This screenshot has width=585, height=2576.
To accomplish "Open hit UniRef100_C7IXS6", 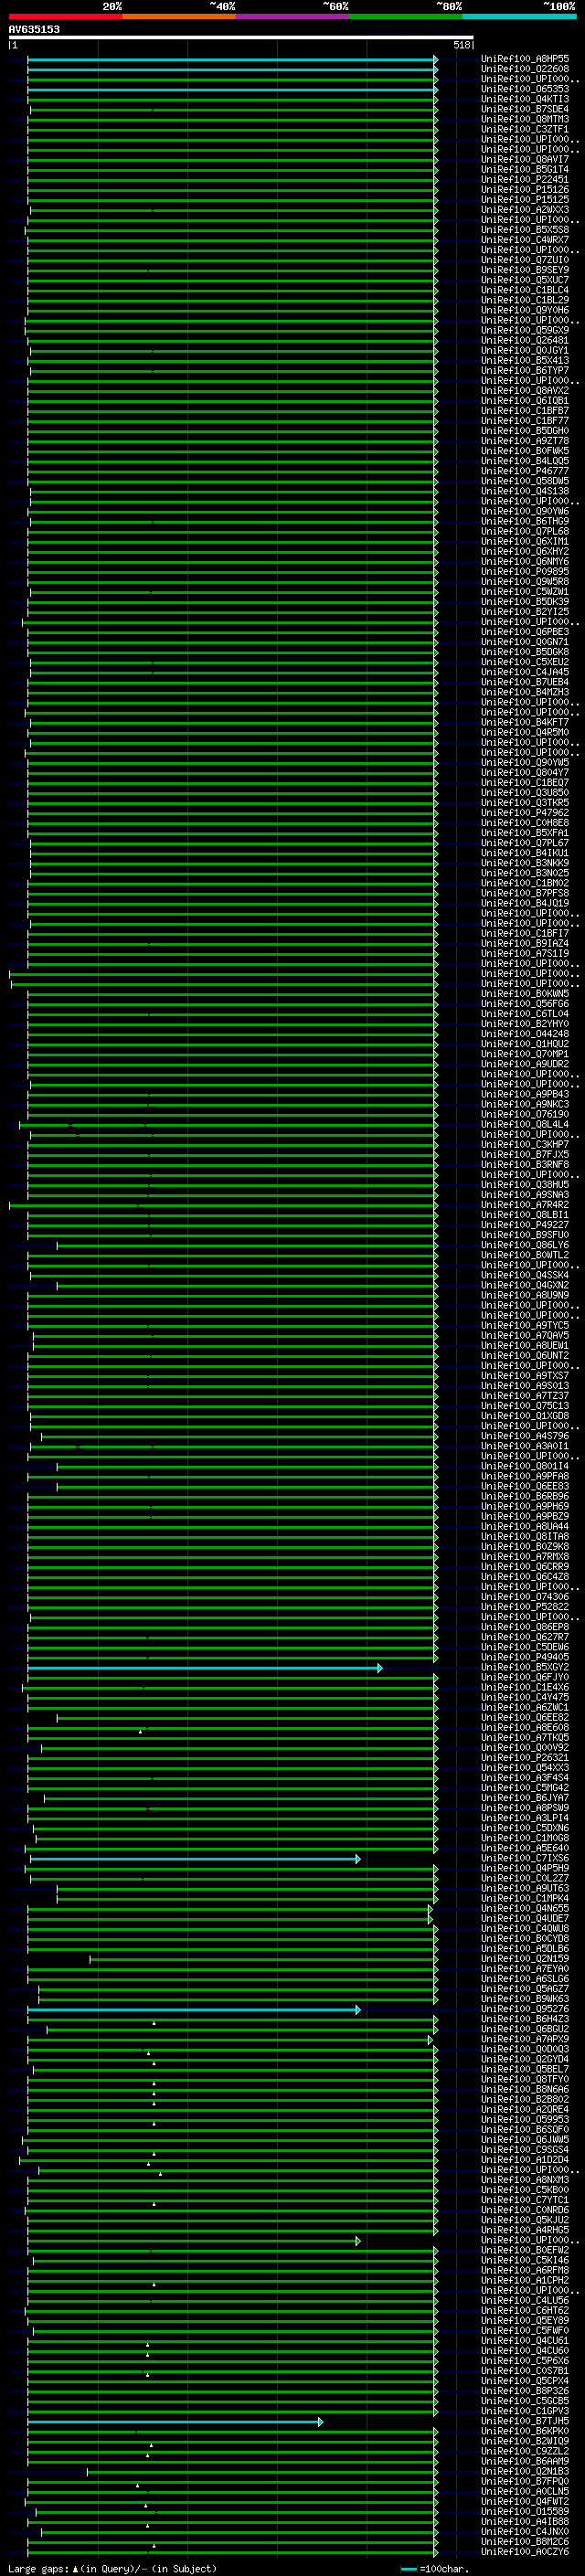I will click(x=525, y=1858).
